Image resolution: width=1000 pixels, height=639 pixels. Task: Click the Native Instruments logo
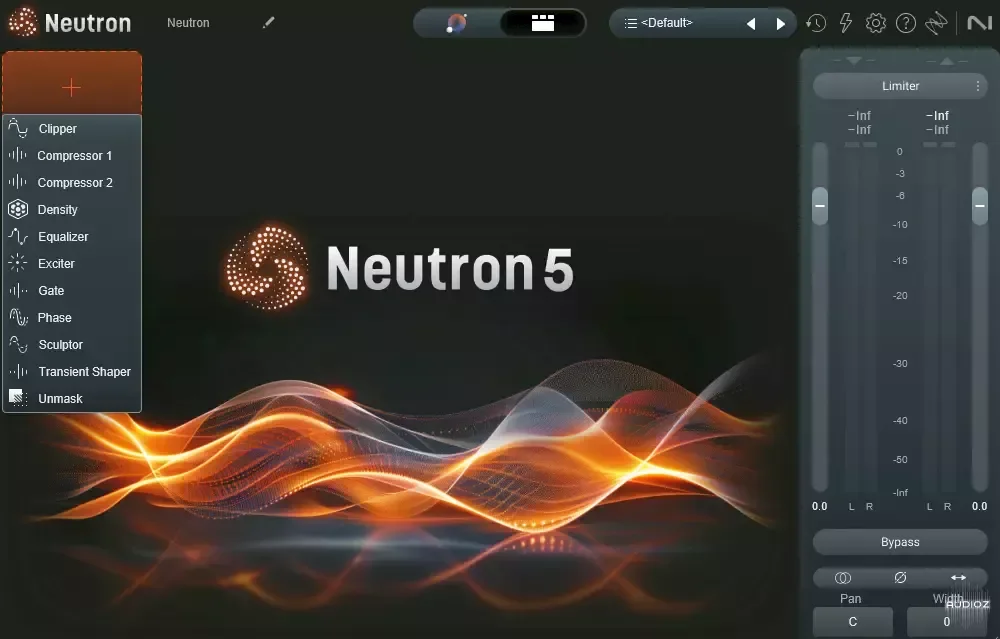click(980, 24)
